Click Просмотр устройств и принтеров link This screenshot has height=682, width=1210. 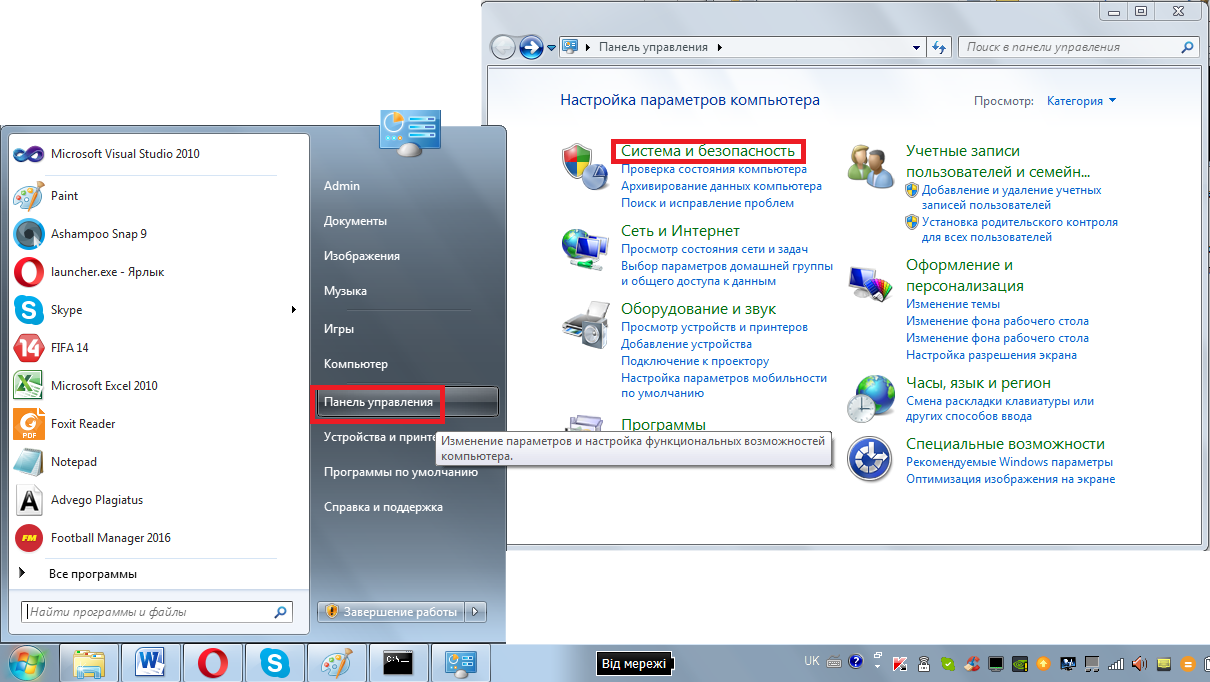[714, 327]
